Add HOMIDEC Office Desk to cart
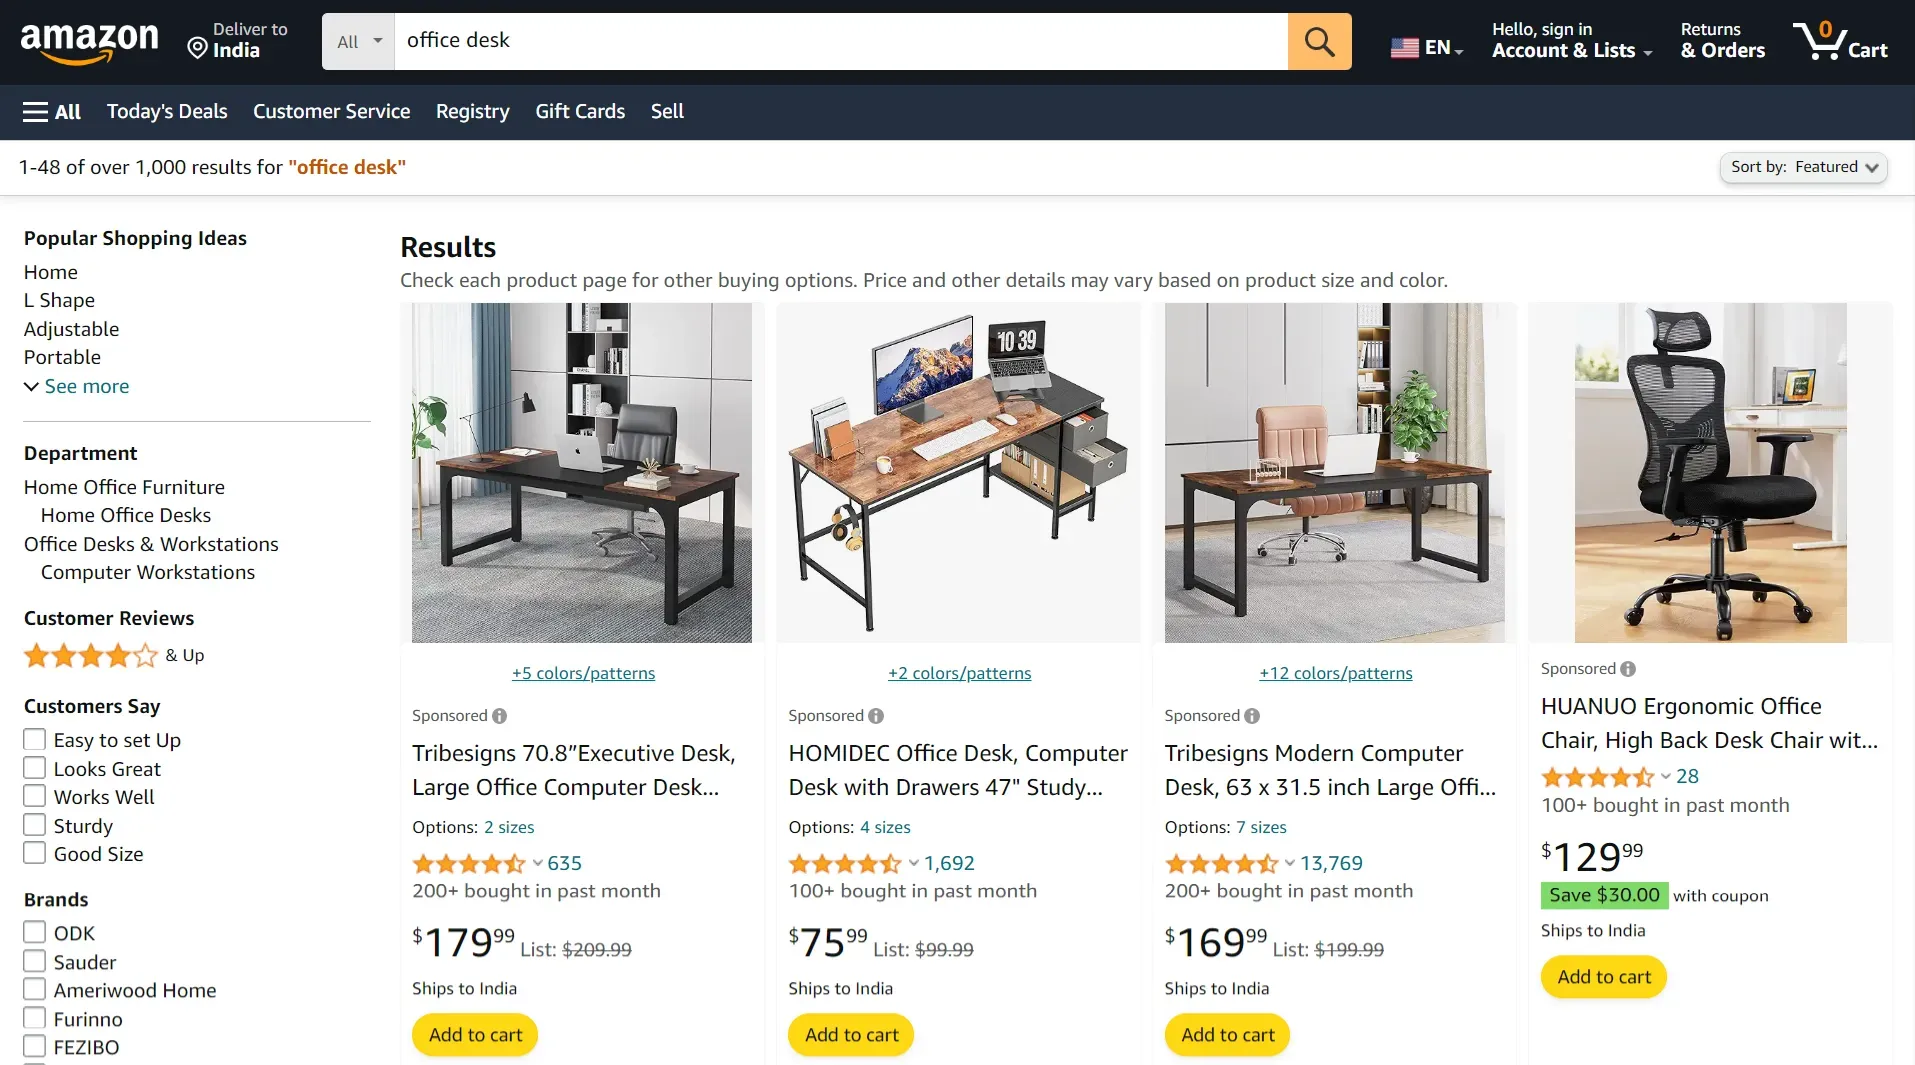The width and height of the screenshot is (1915, 1065). pos(851,1035)
